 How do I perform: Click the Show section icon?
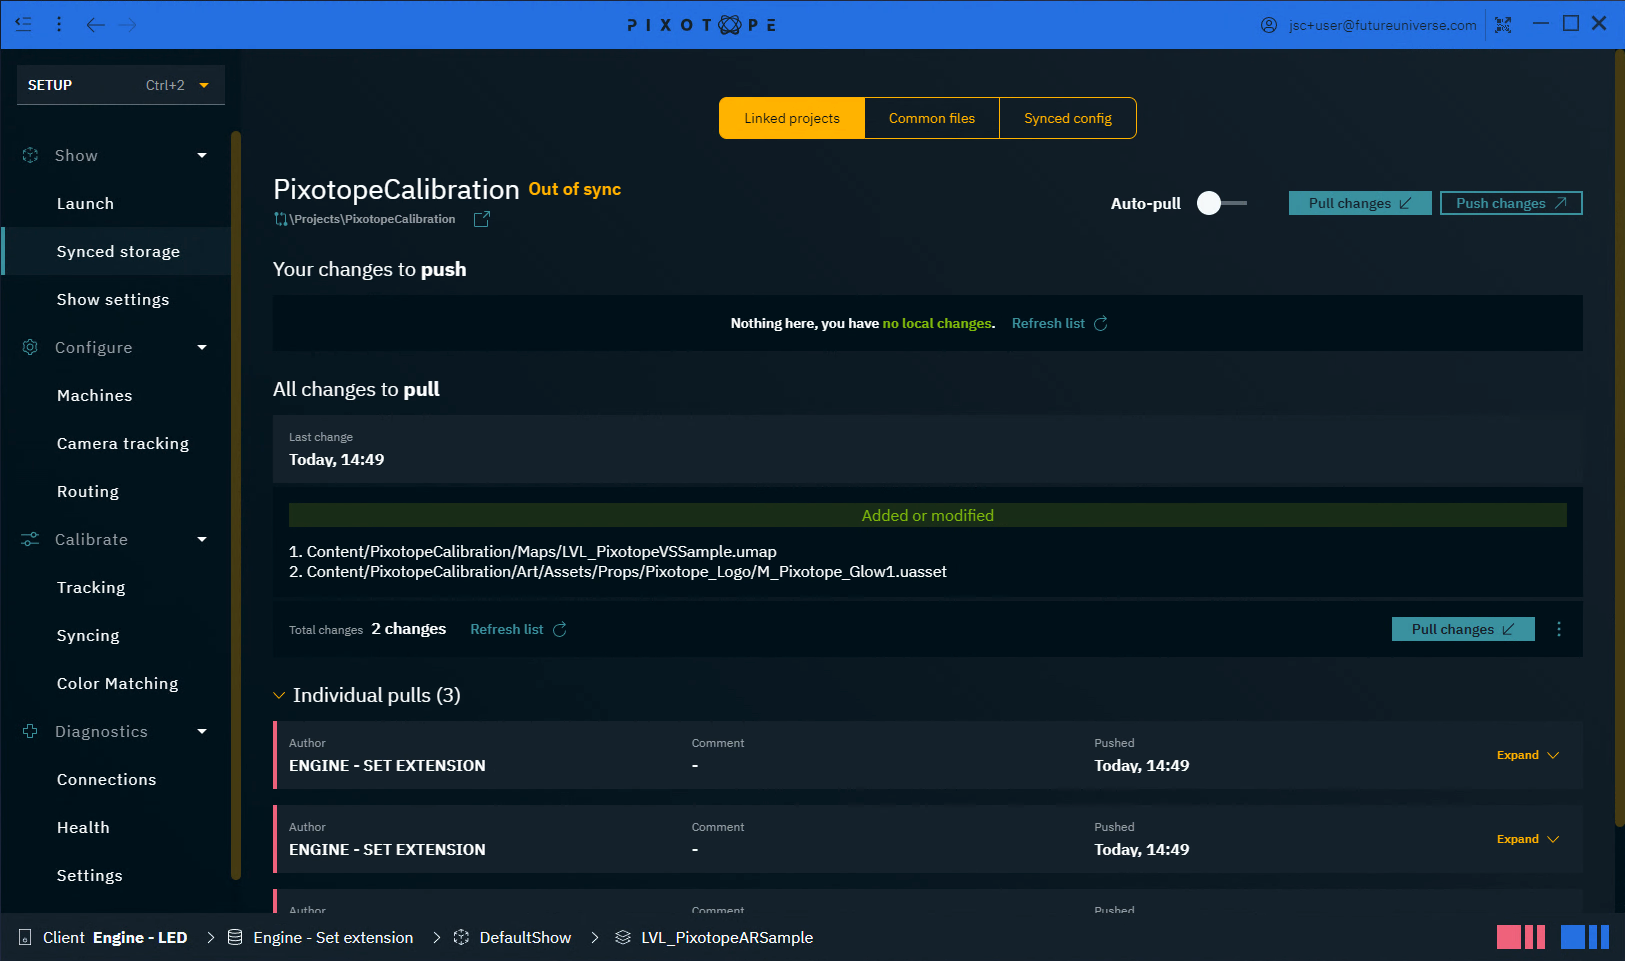(x=30, y=155)
